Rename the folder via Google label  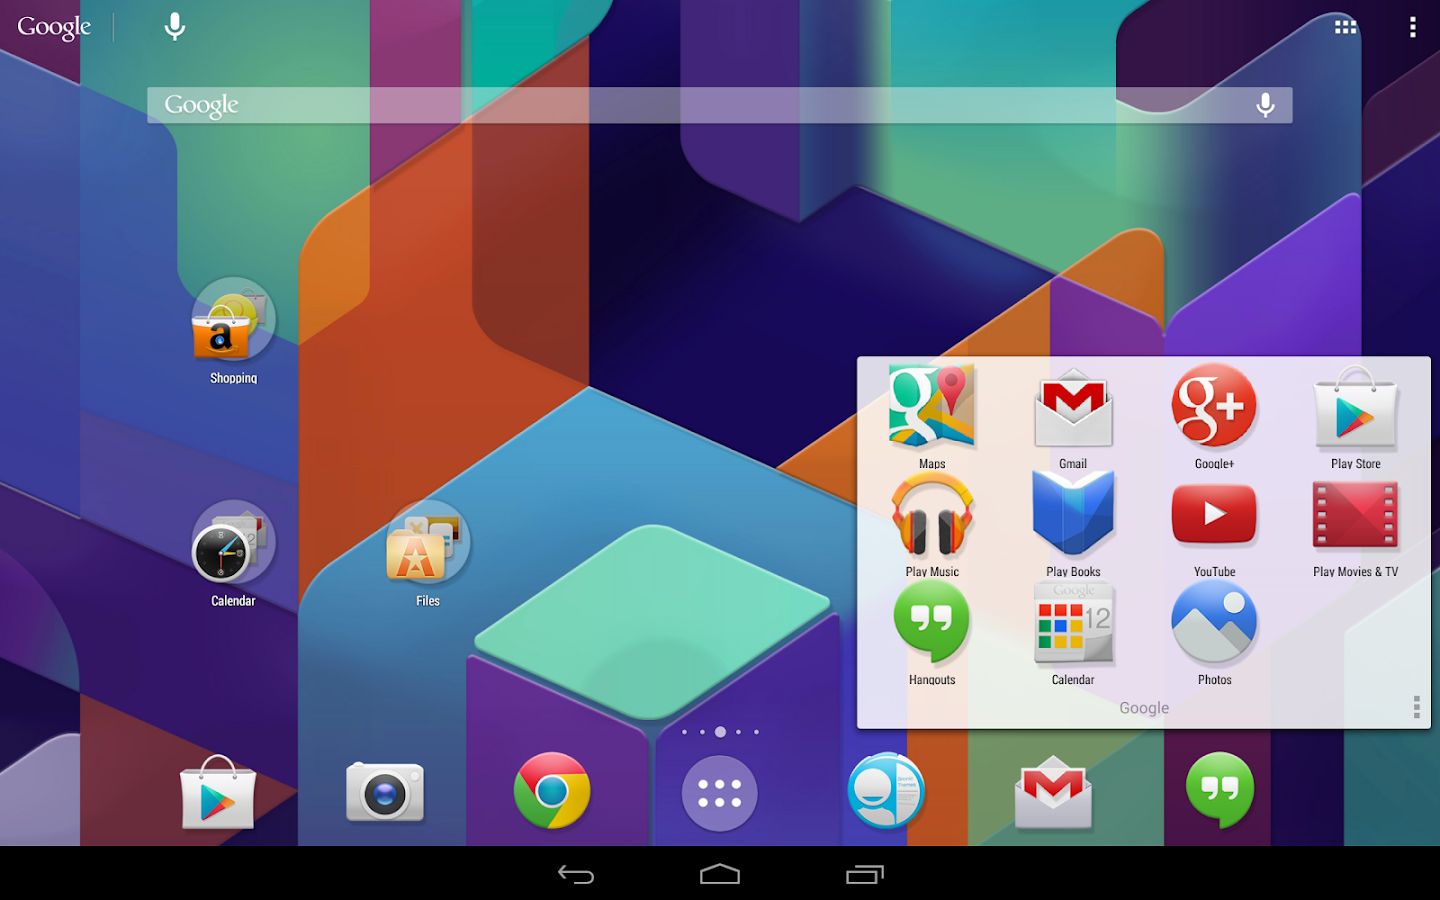point(1144,708)
